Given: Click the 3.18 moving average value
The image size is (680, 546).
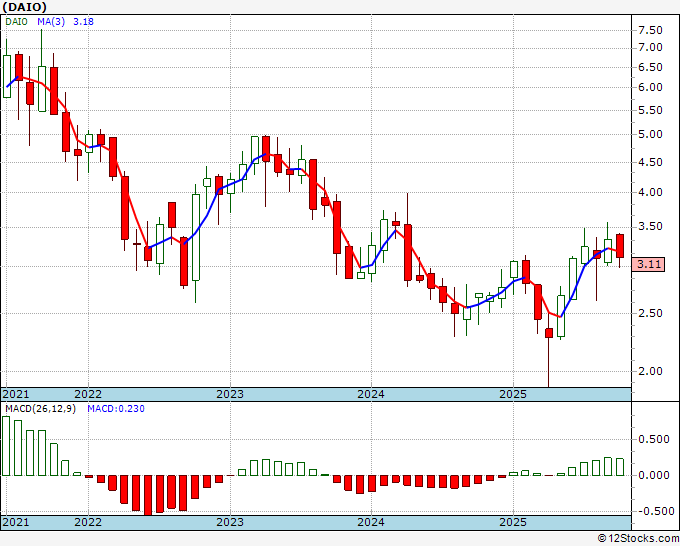Looking at the screenshot, I should pos(83,22).
